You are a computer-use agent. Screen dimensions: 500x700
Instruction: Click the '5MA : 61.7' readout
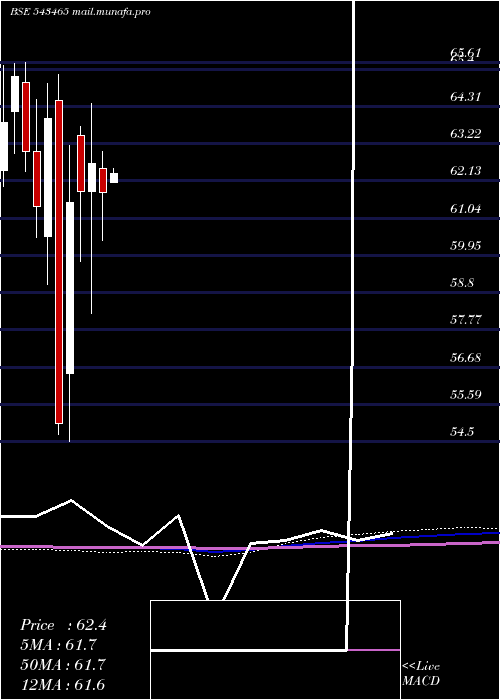[58, 645]
